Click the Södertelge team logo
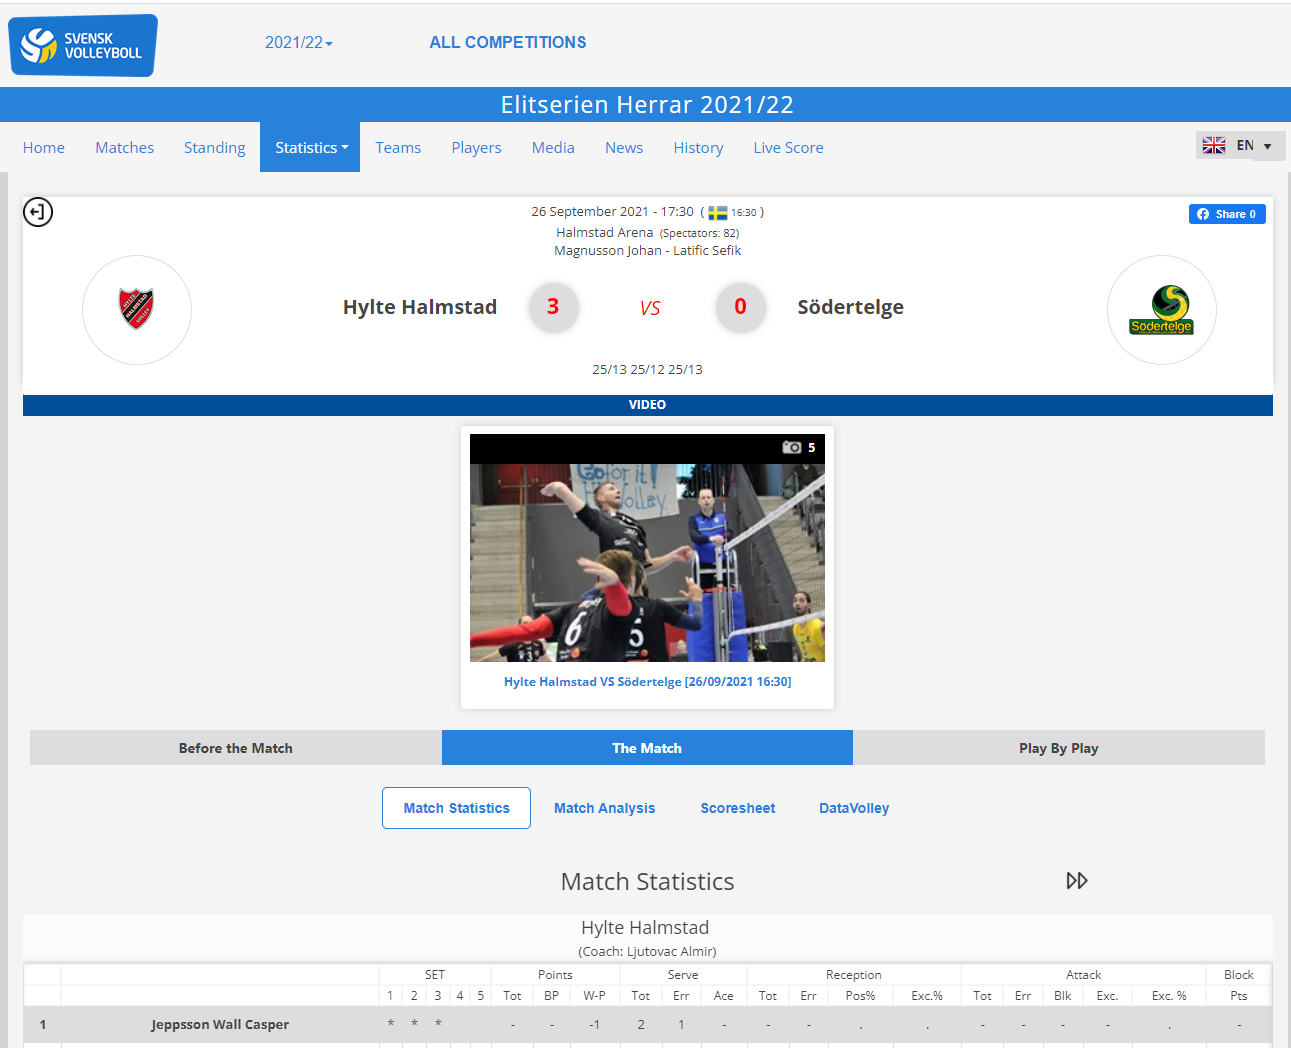 click(x=1161, y=310)
